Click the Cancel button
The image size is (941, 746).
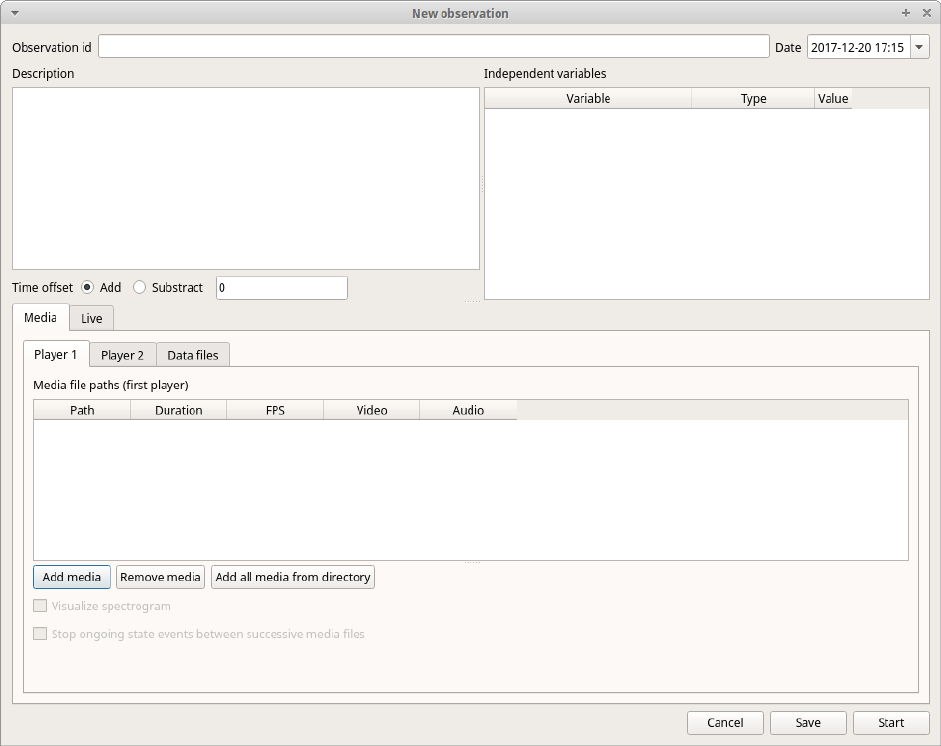tap(725, 723)
